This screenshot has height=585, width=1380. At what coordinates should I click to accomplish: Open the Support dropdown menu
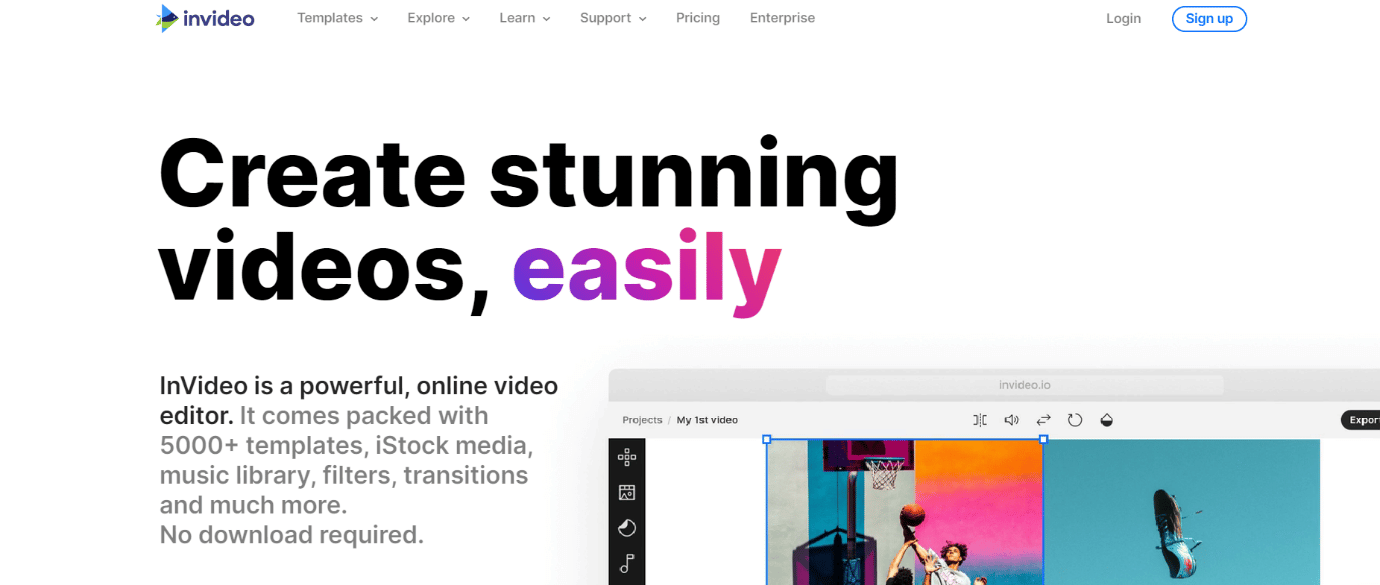(x=613, y=18)
